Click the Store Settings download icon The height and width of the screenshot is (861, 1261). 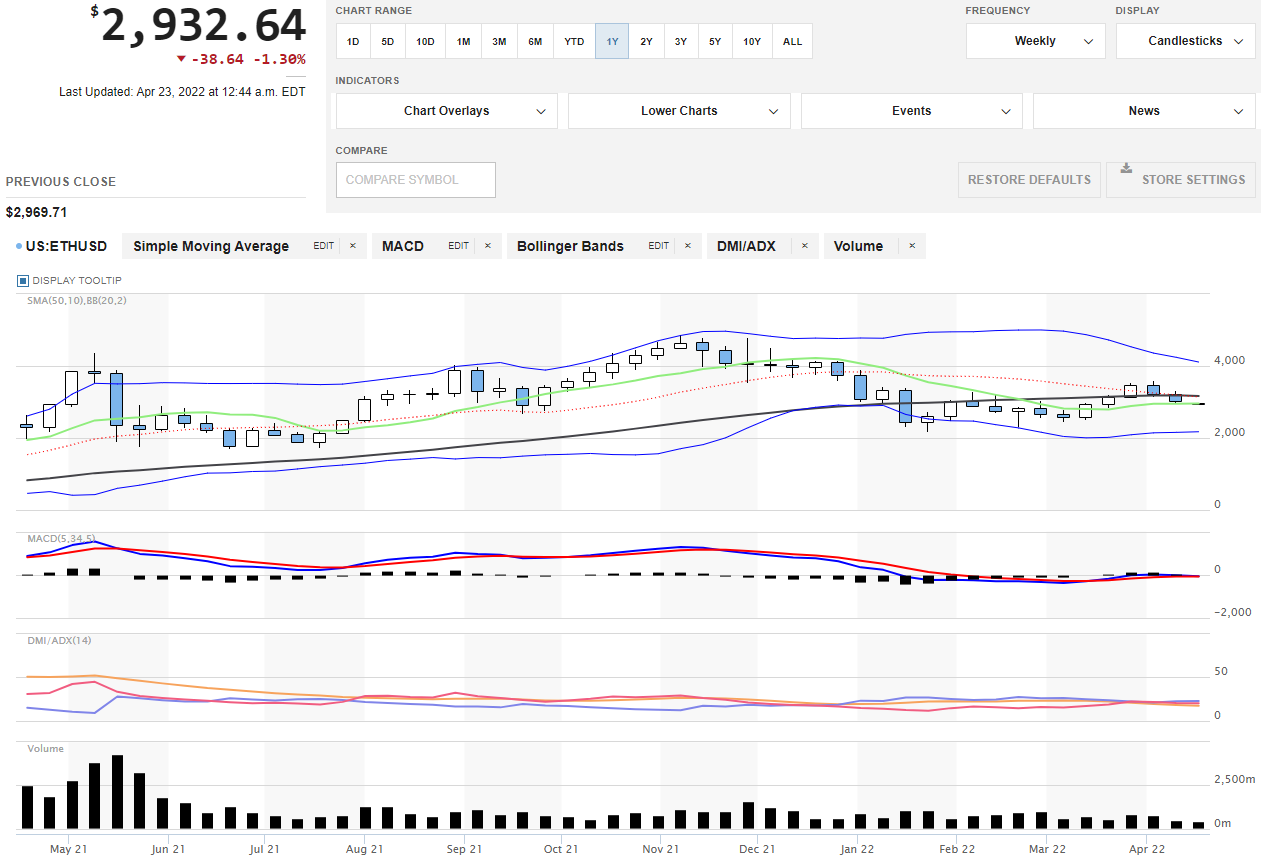point(1126,168)
